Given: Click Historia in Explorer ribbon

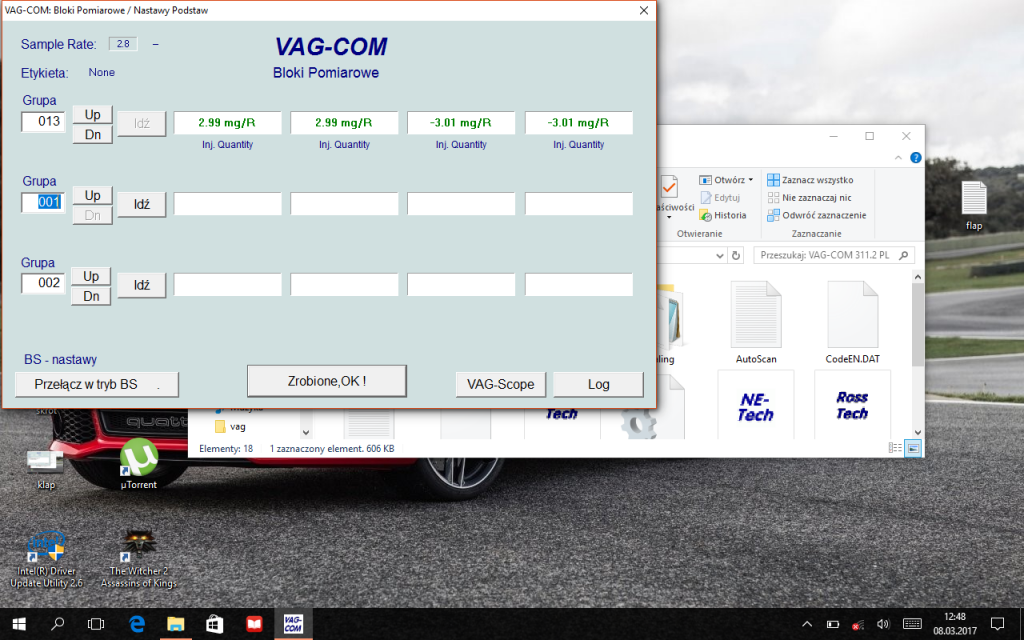Looking at the screenshot, I should tap(722, 216).
